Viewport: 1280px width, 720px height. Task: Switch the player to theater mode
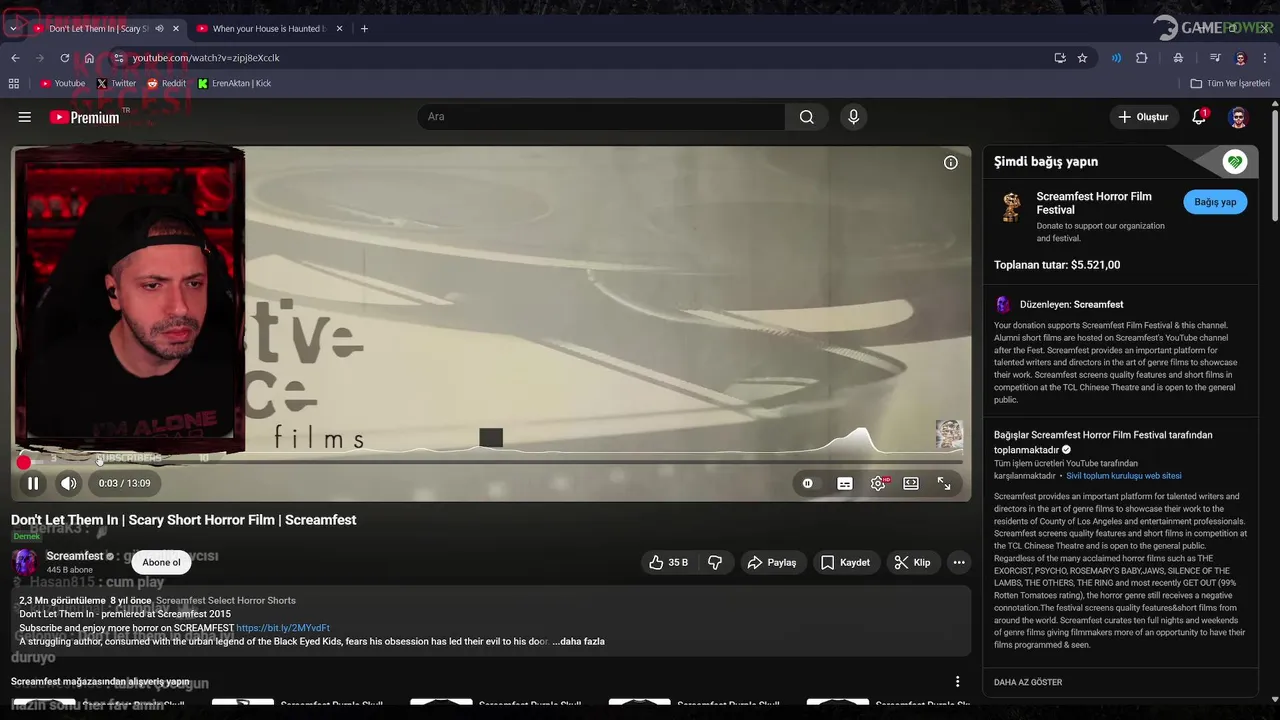tap(911, 484)
